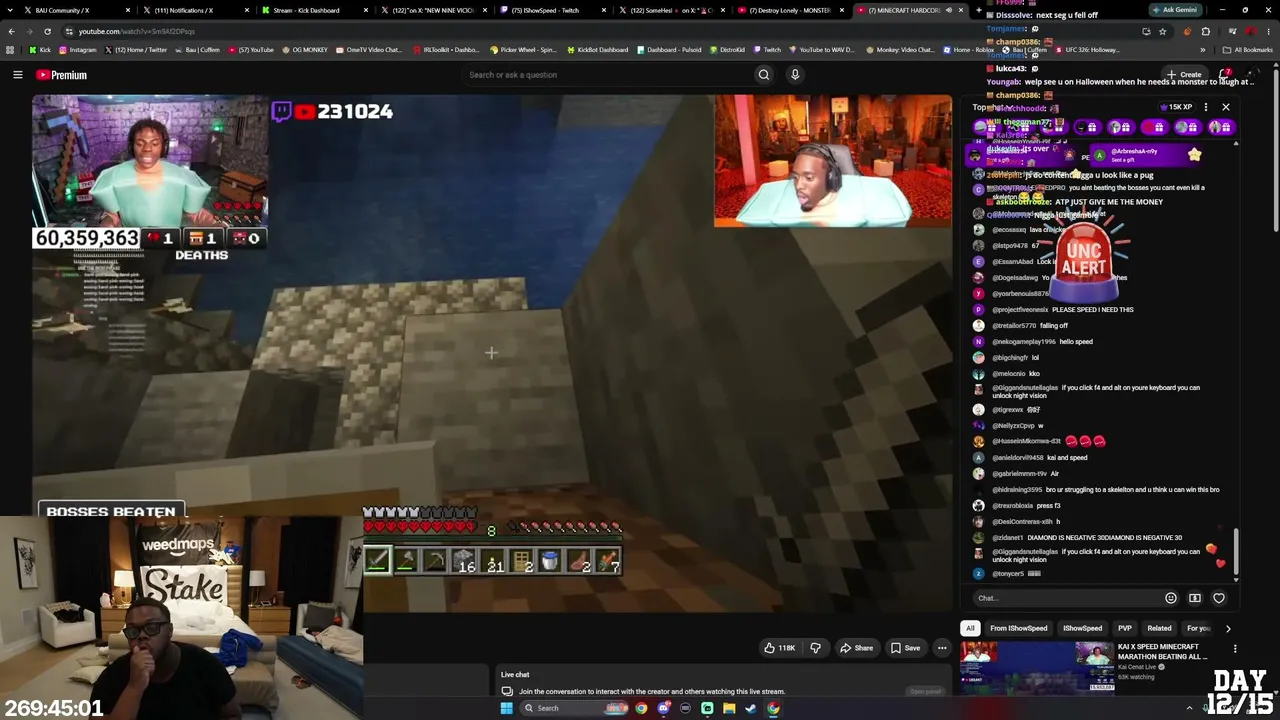The height and width of the screenshot is (720, 1280).
Task: Open options for Kai X Speed video
Action: pyautogui.click(x=1235, y=649)
